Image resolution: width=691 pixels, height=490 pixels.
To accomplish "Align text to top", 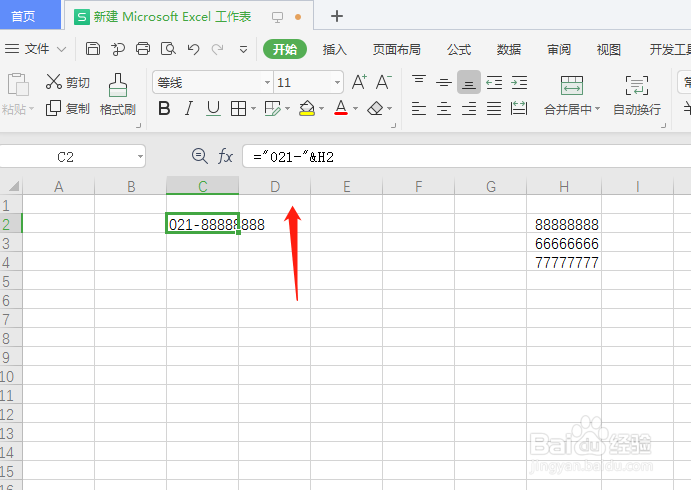I will coord(419,80).
